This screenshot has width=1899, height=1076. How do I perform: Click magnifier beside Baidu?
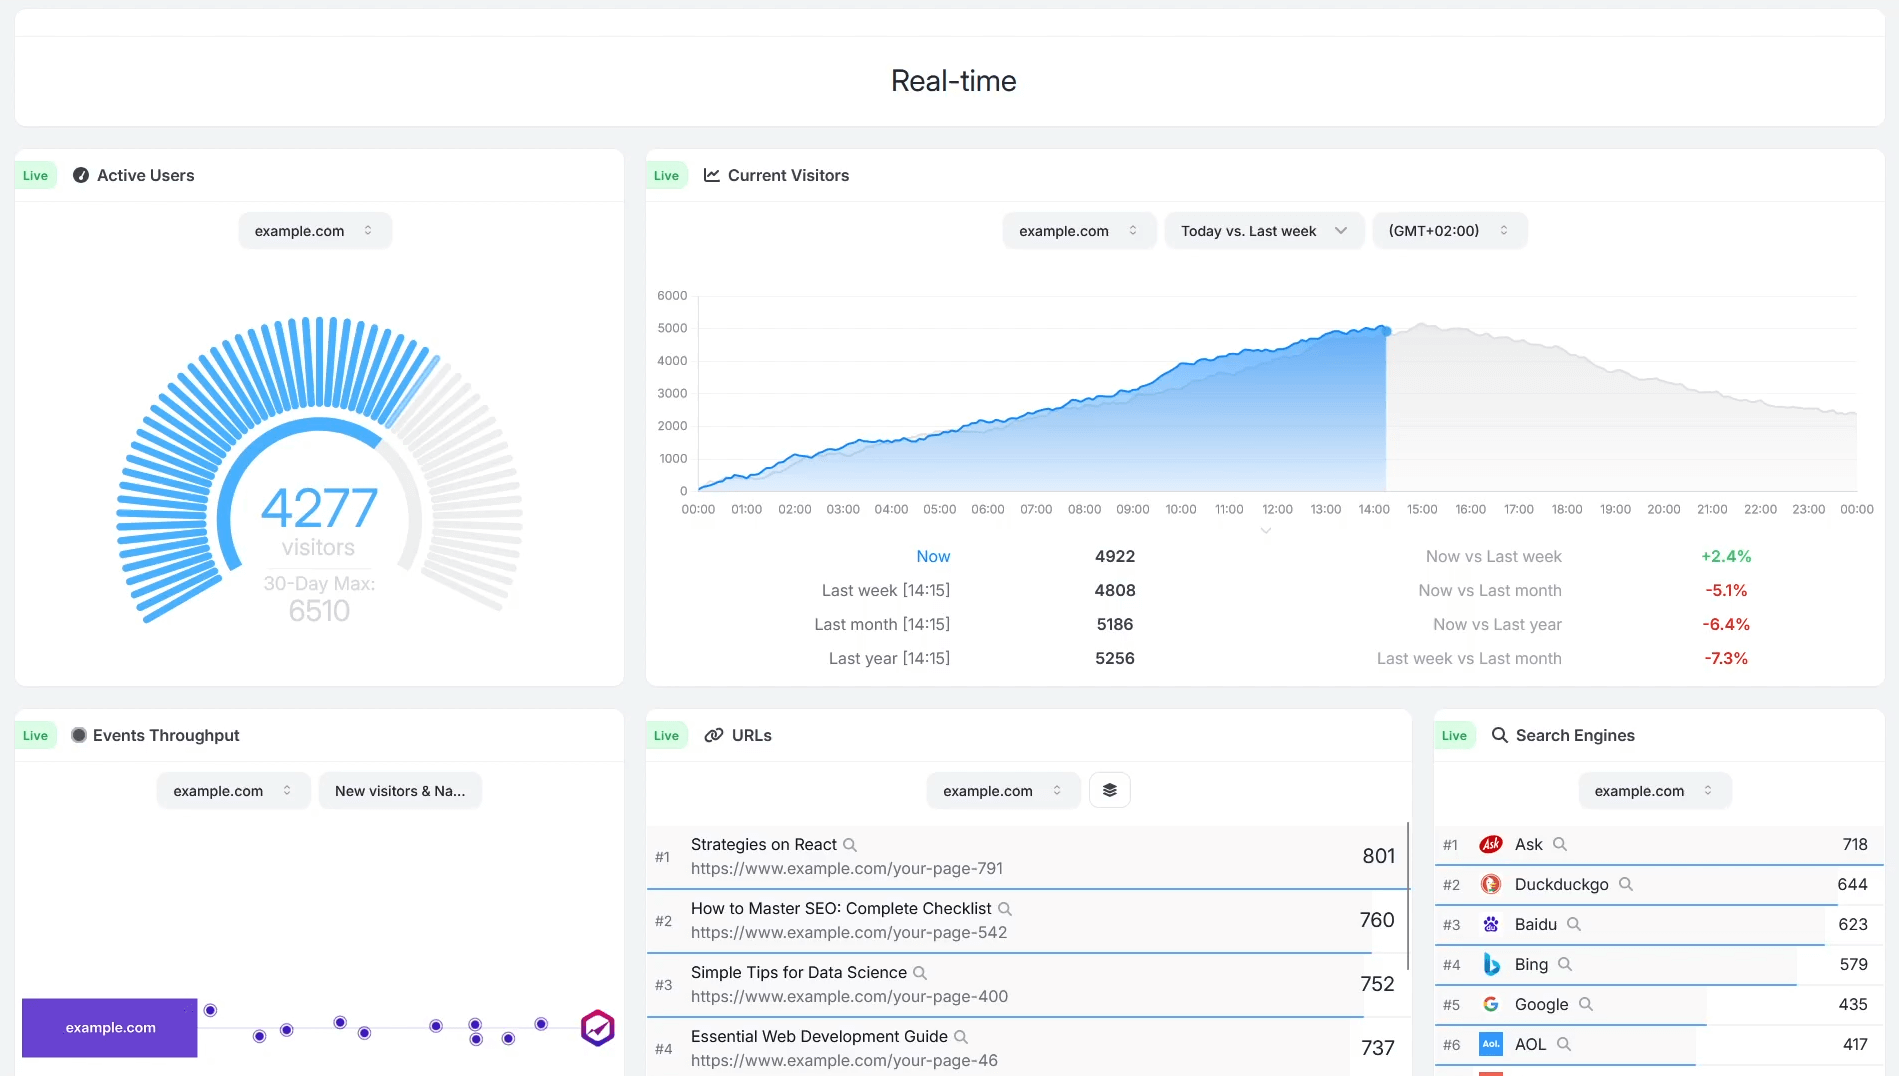(1574, 924)
